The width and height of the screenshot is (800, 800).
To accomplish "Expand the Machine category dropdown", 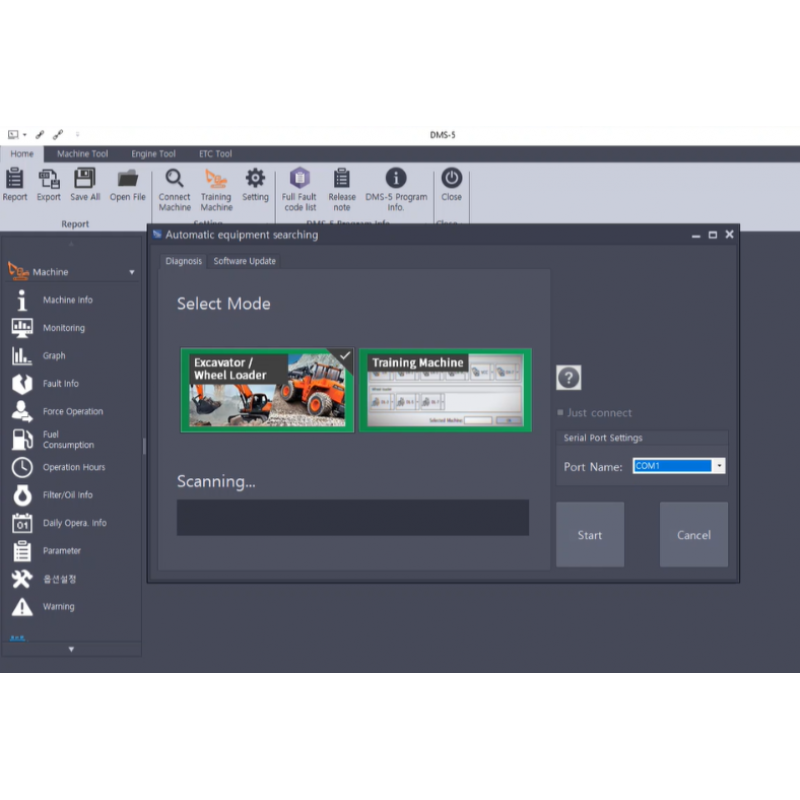I will tap(131, 272).
